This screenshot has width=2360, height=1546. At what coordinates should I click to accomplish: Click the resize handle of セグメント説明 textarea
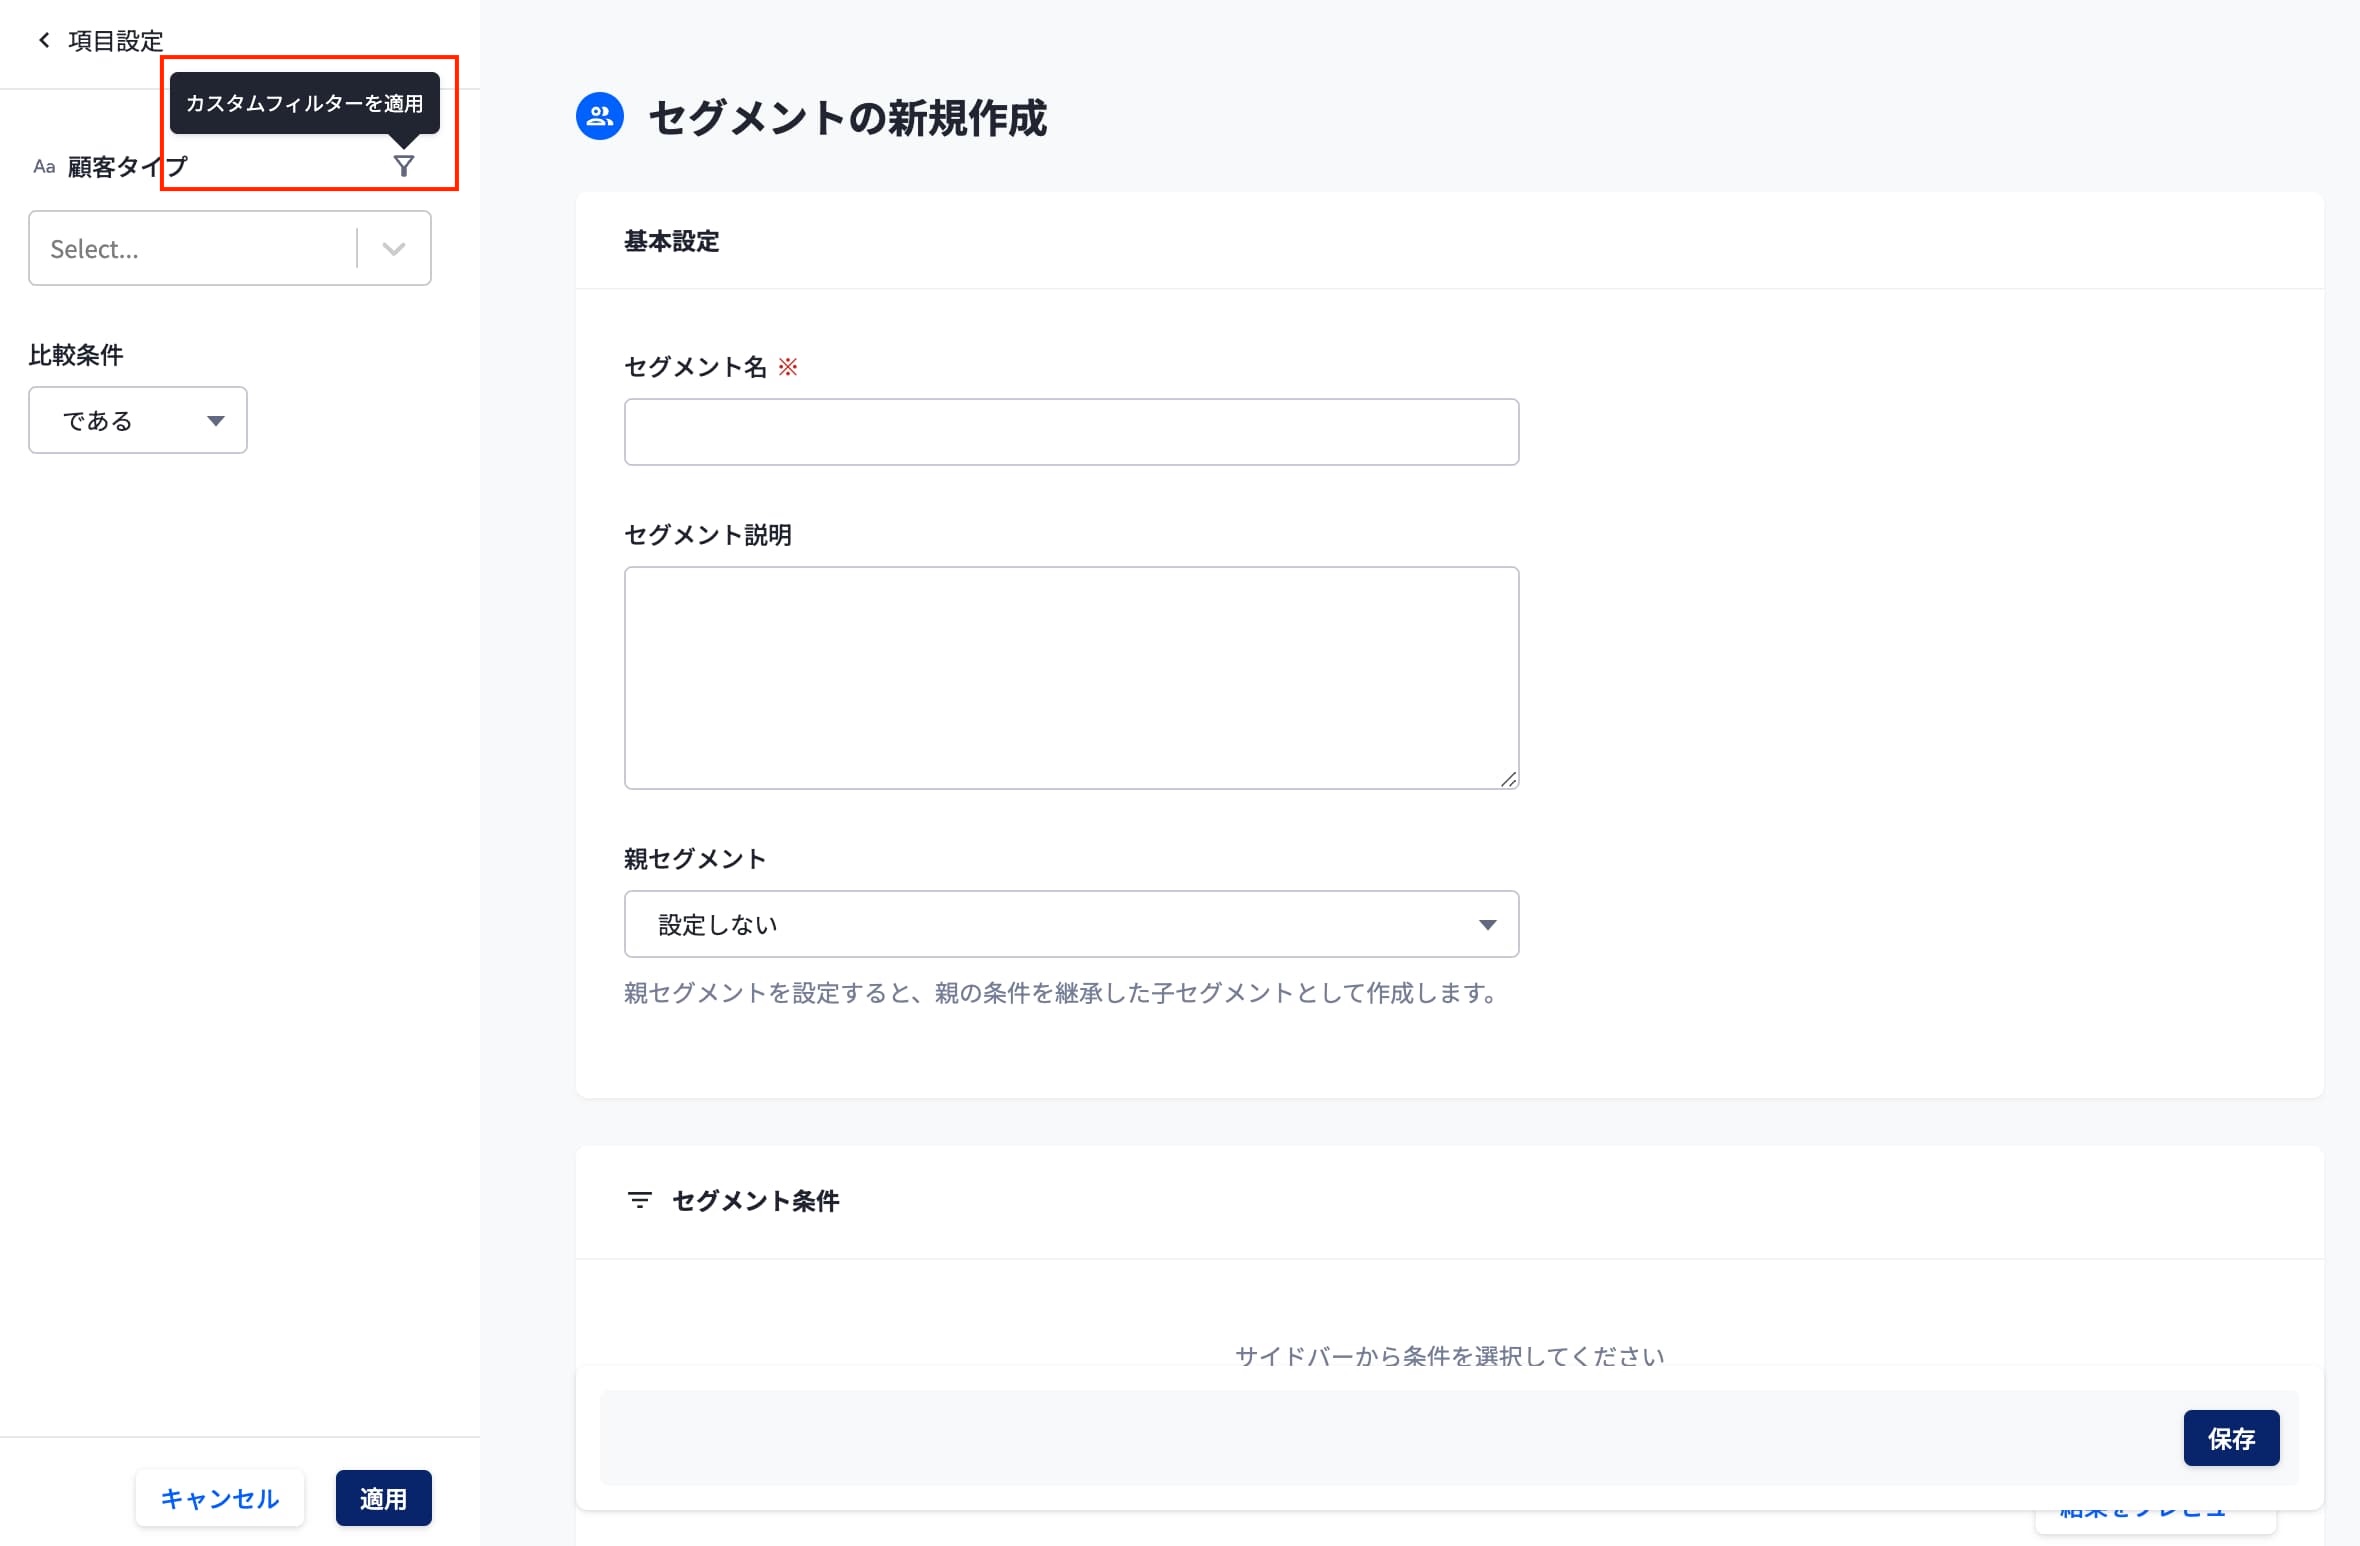1508,779
